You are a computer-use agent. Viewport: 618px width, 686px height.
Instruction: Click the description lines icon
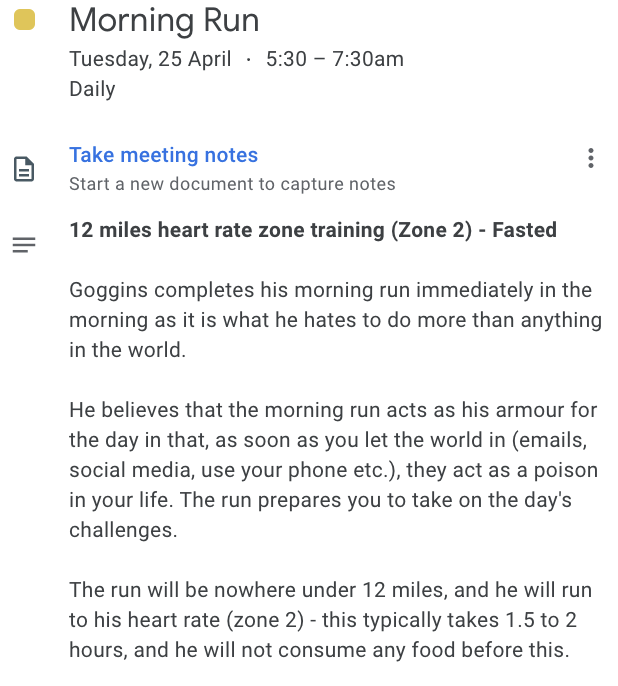pos(24,245)
